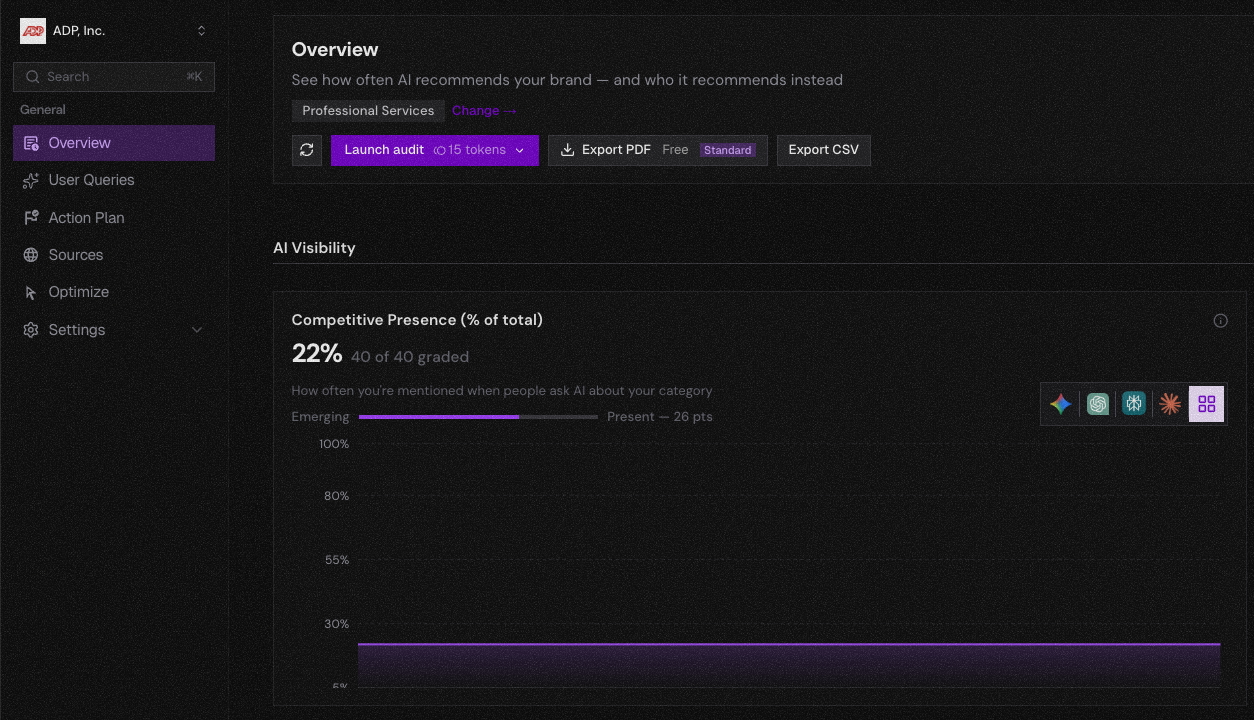Click the ADP company logo
The image size is (1254, 720).
pyautogui.click(x=33, y=31)
